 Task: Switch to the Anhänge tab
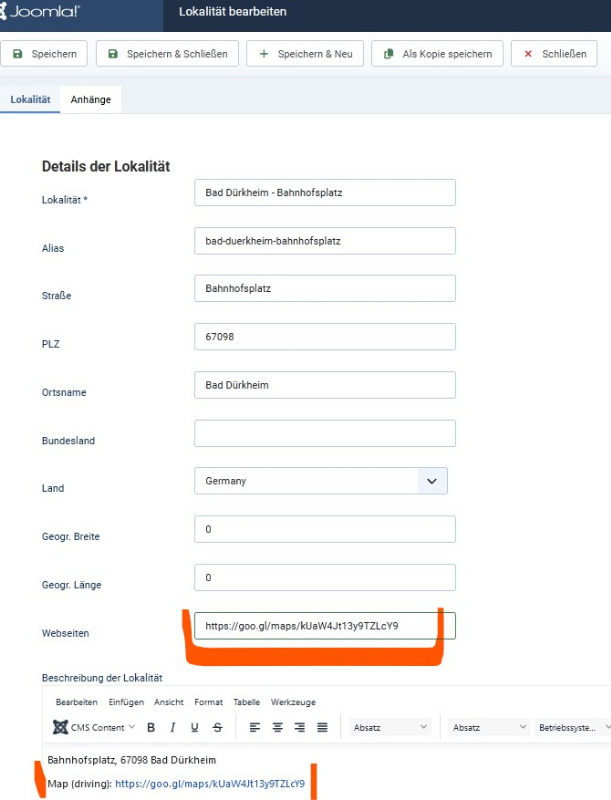pyautogui.click(x=91, y=99)
